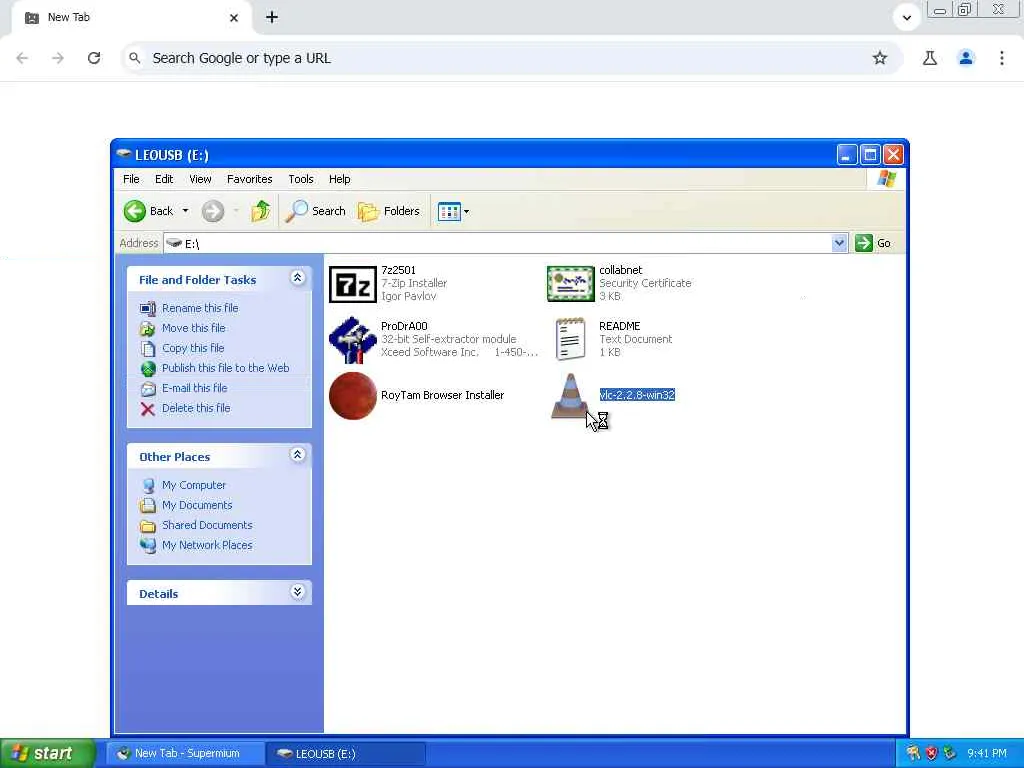Click E-mail this file
The image size is (1024, 768).
click(195, 388)
